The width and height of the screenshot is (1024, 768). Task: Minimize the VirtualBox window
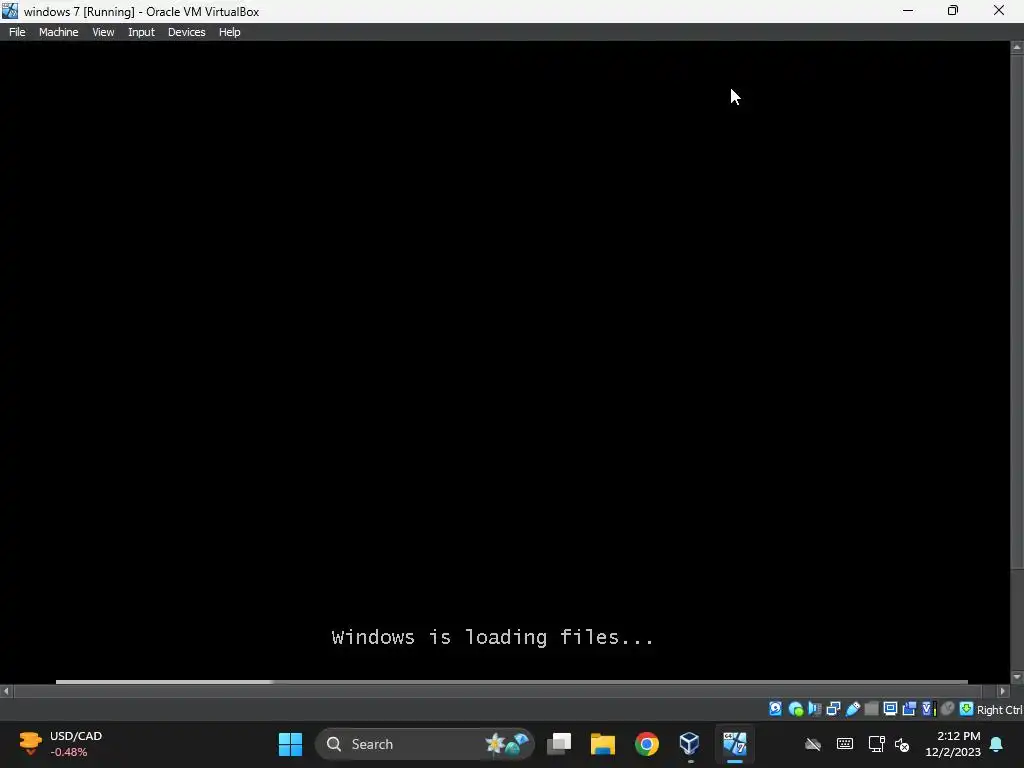pyautogui.click(x=908, y=10)
